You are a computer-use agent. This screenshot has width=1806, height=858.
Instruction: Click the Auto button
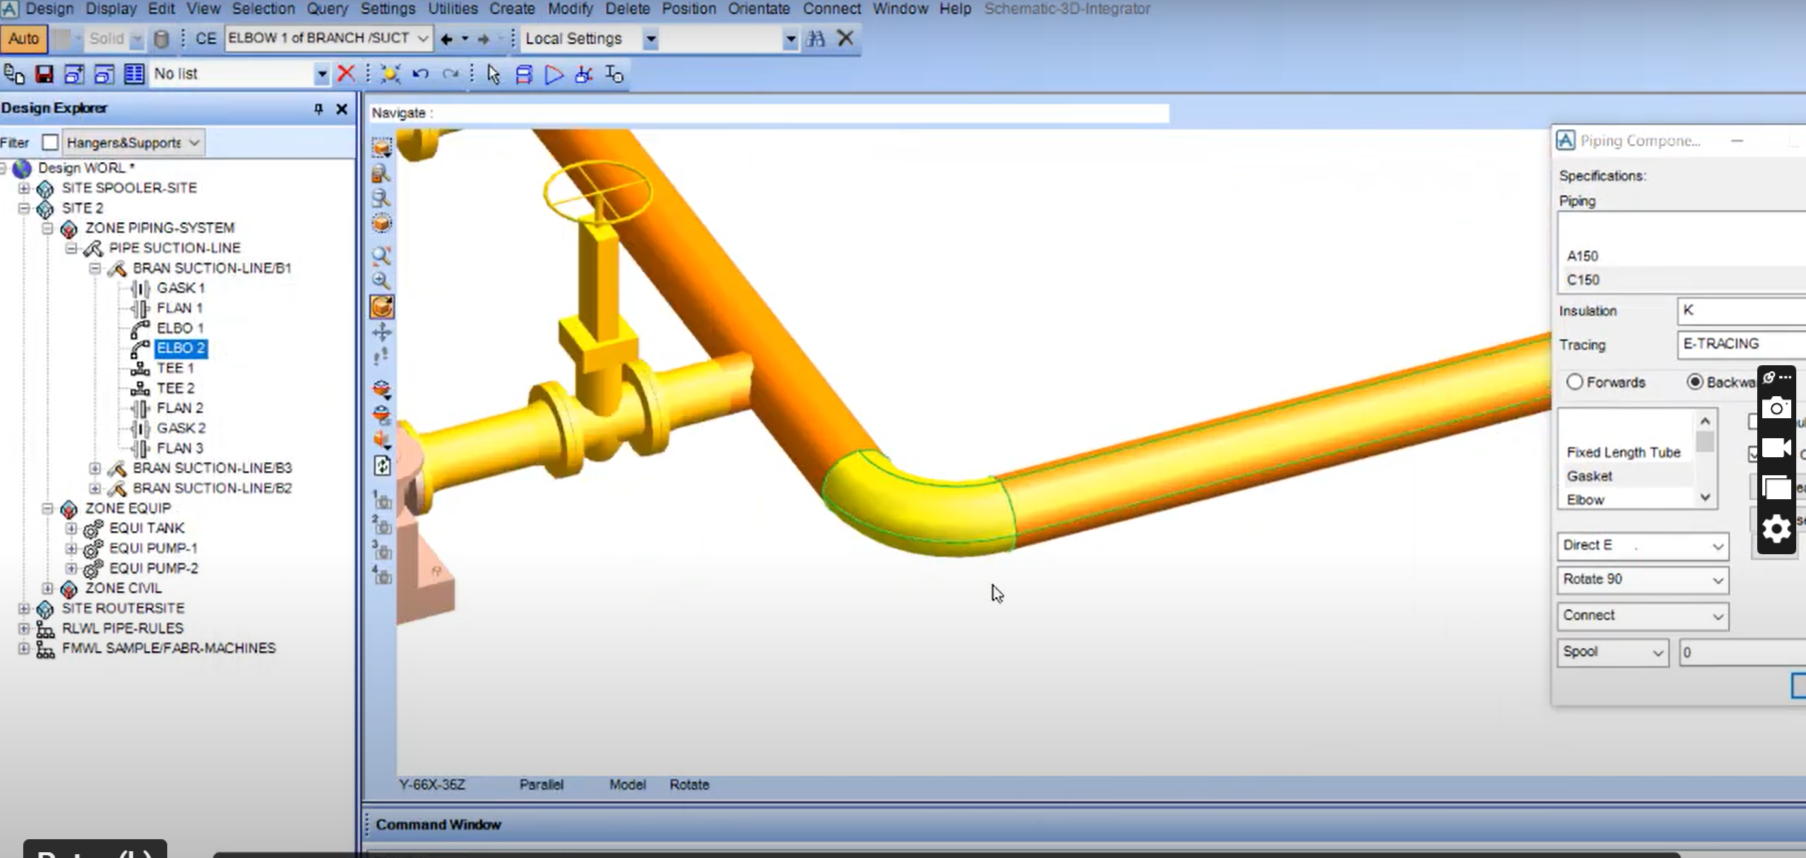pyautogui.click(x=24, y=39)
